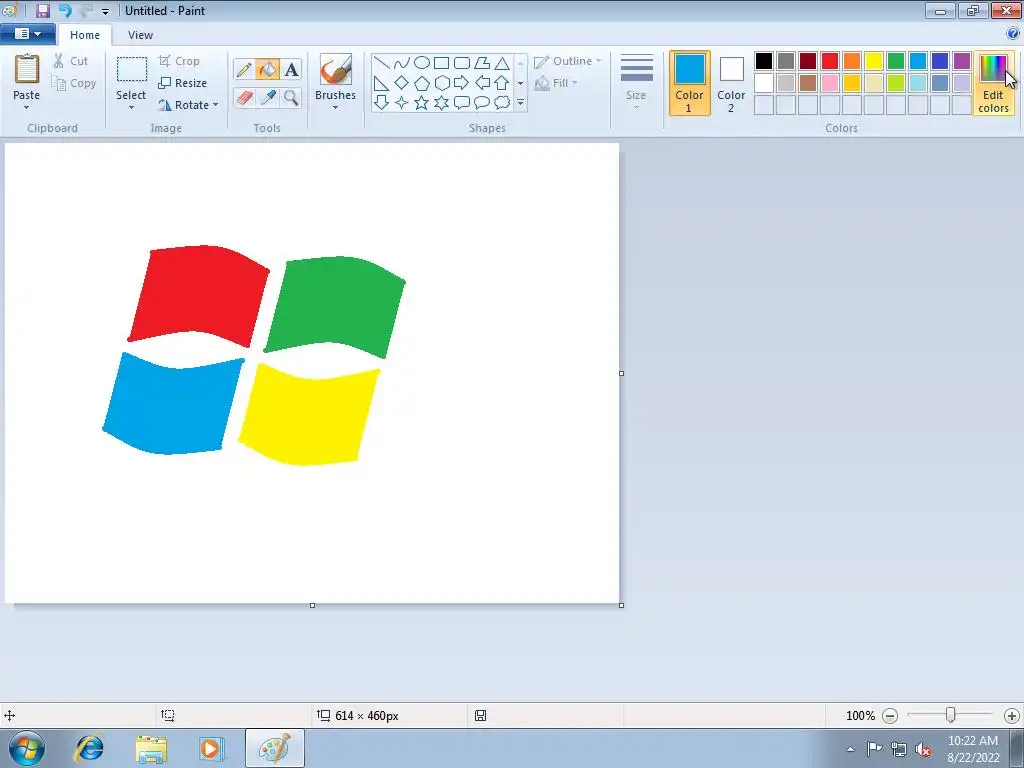Choose the Four-point star shape
The height and width of the screenshot is (768, 1024).
(402, 103)
